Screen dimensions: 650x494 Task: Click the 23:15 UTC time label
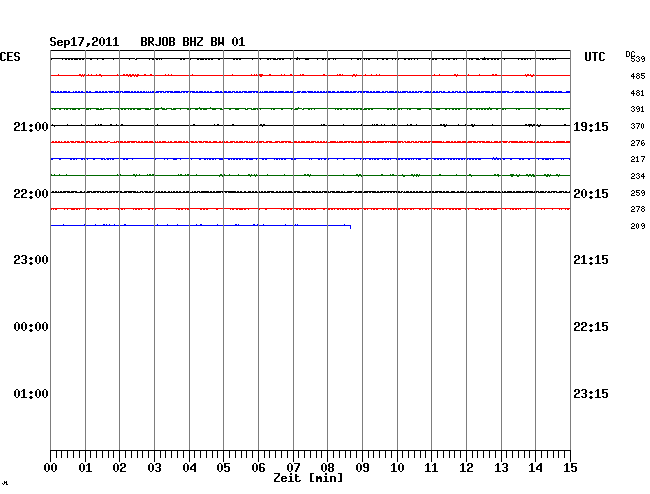[591, 393]
